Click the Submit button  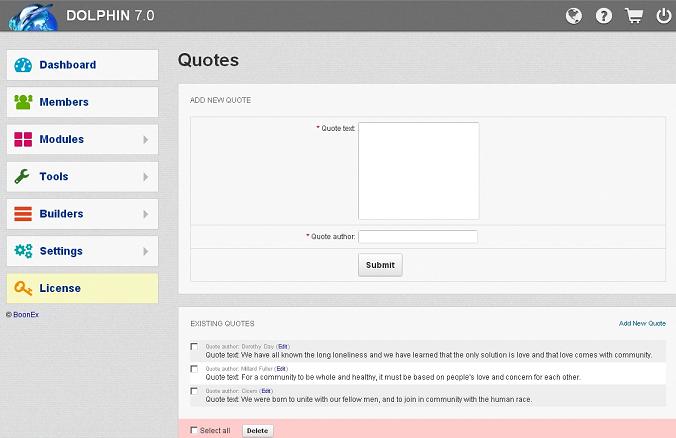380,265
